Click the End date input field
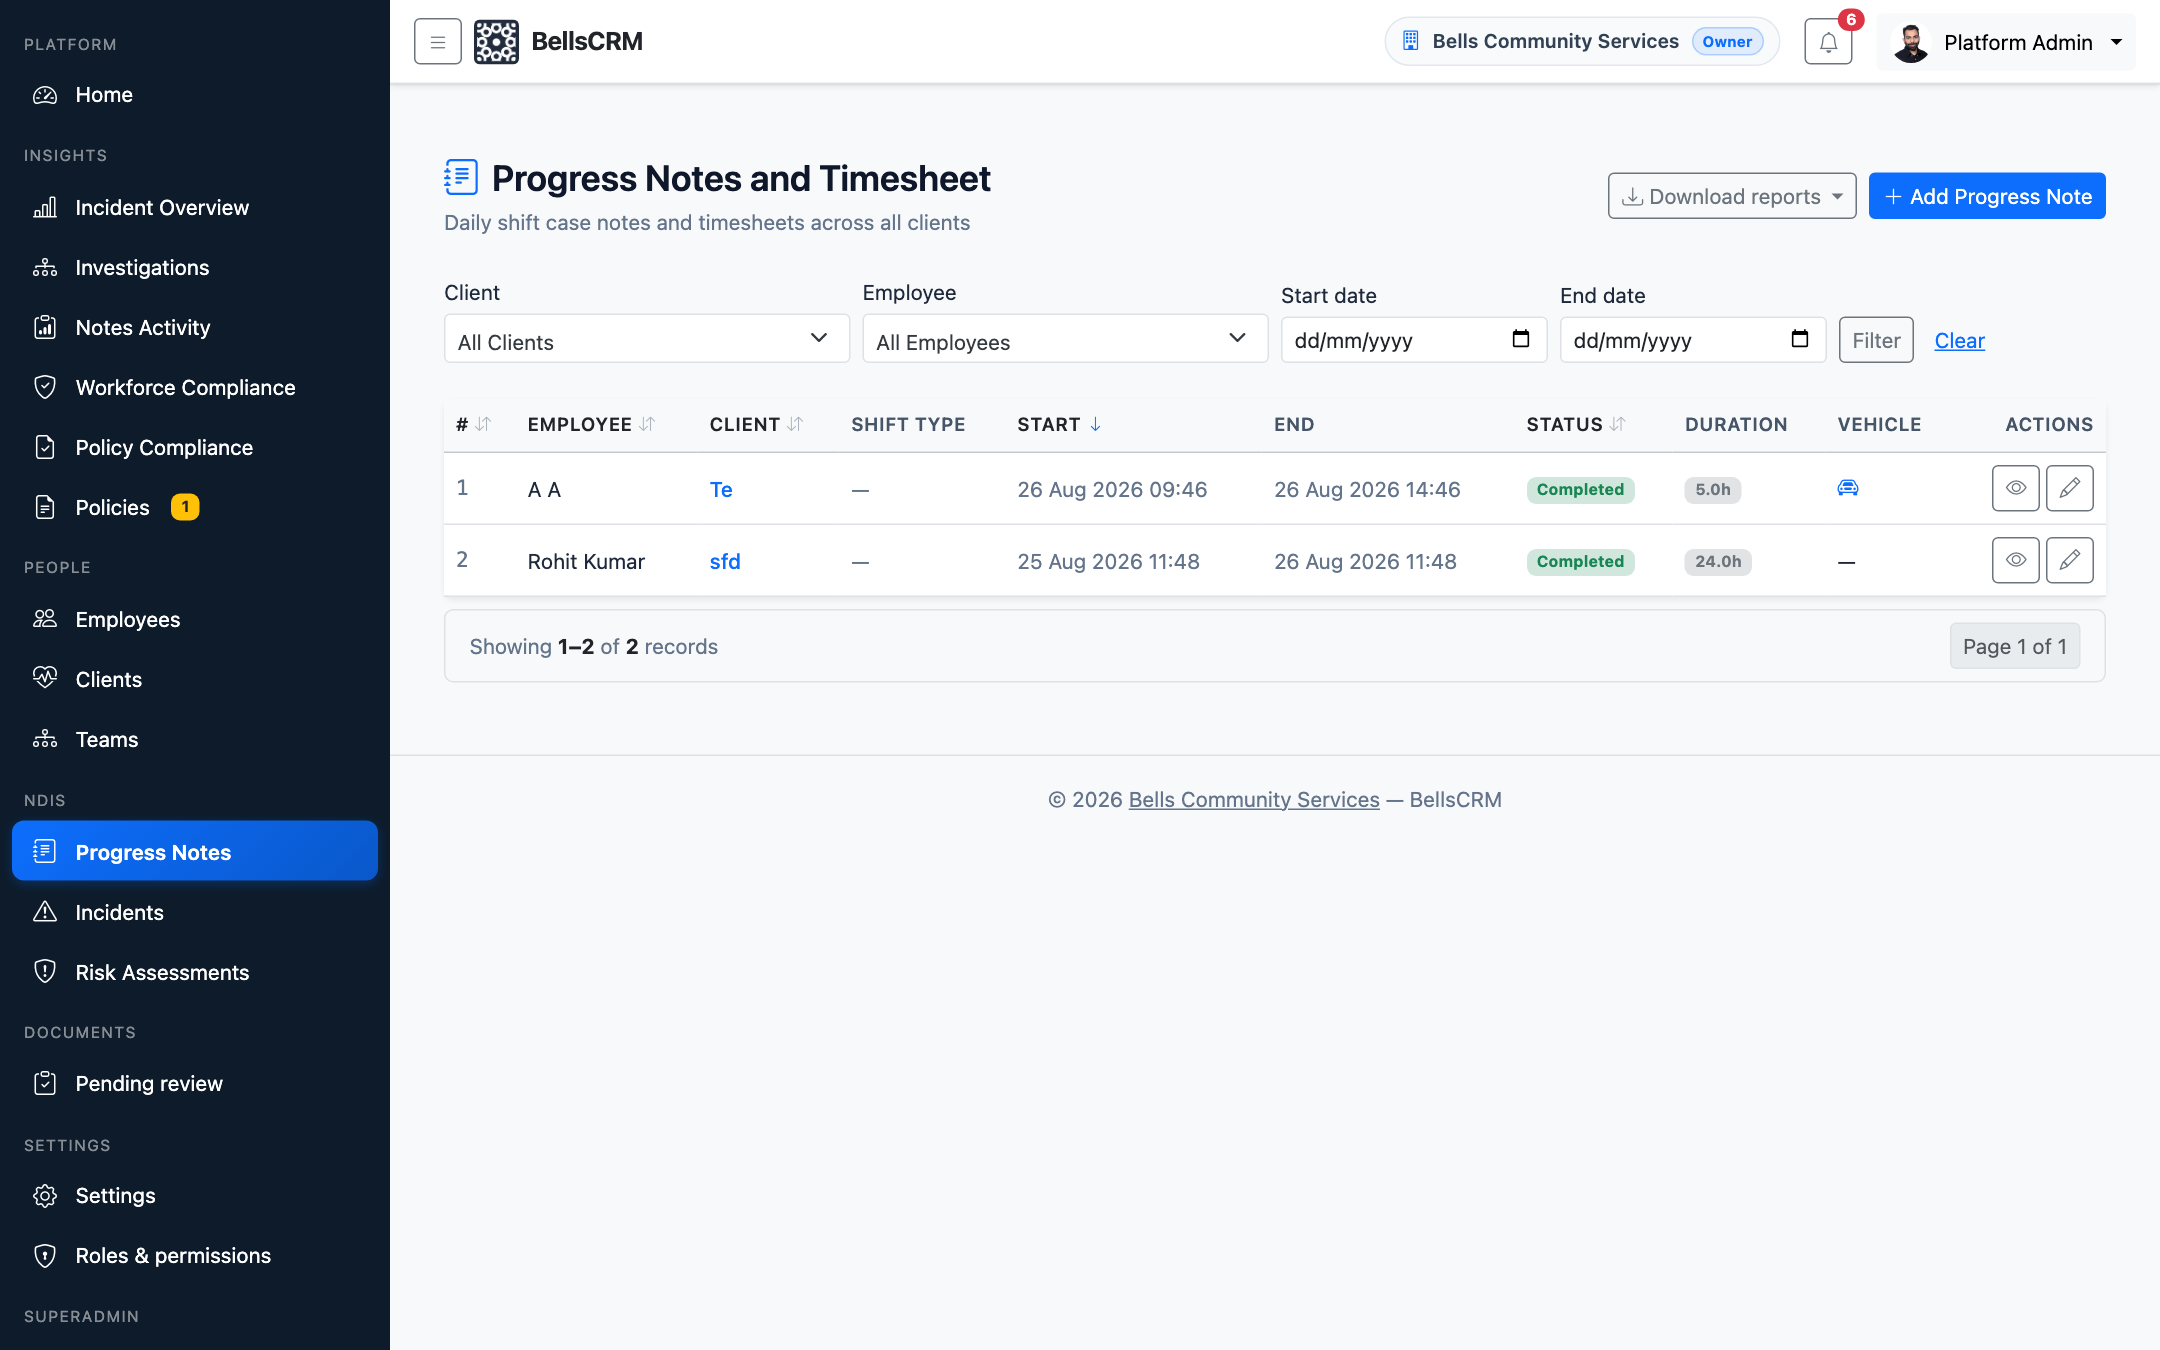This screenshot has width=2160, height=1350. click(x=1692, y=340)
